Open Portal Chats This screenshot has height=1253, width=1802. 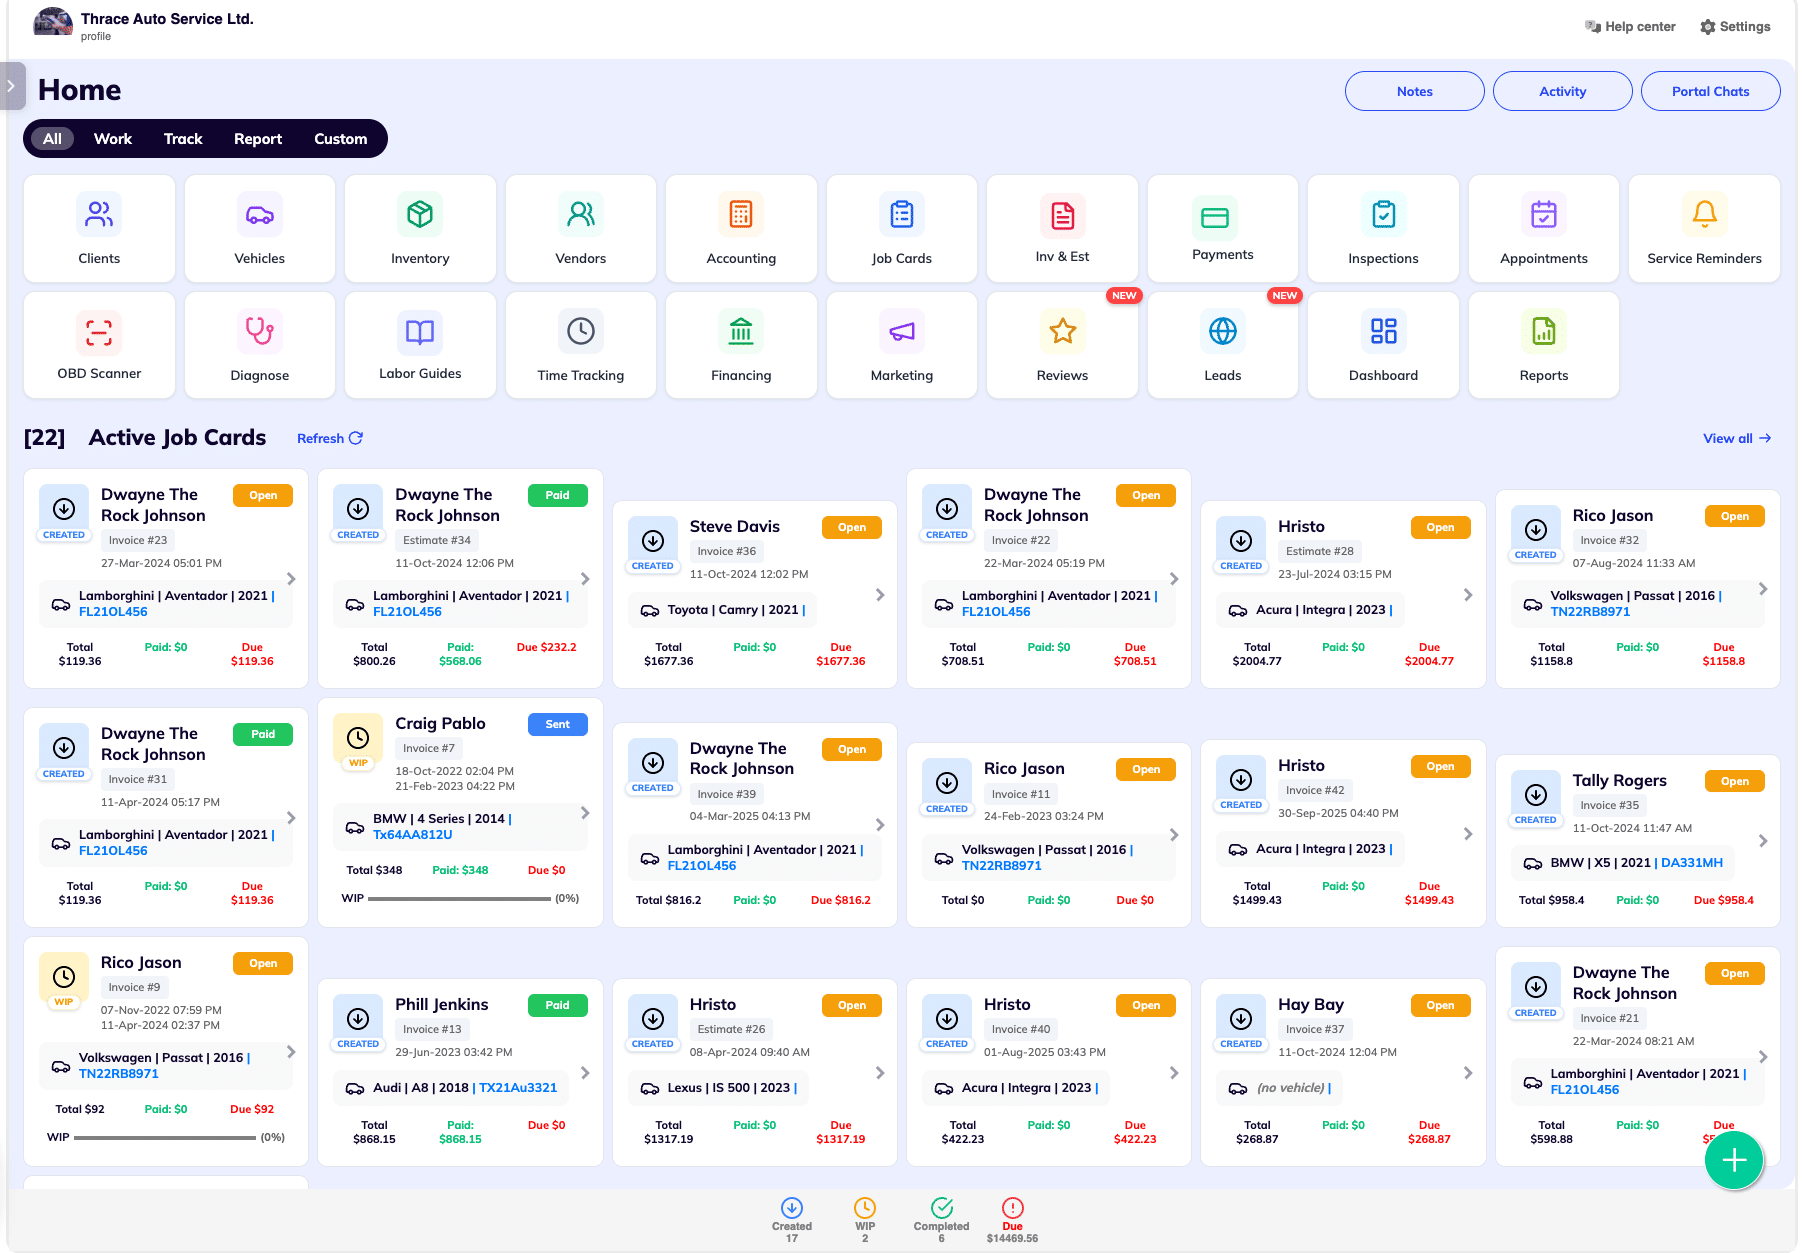pyautogui.click(x=1710, y=91)
